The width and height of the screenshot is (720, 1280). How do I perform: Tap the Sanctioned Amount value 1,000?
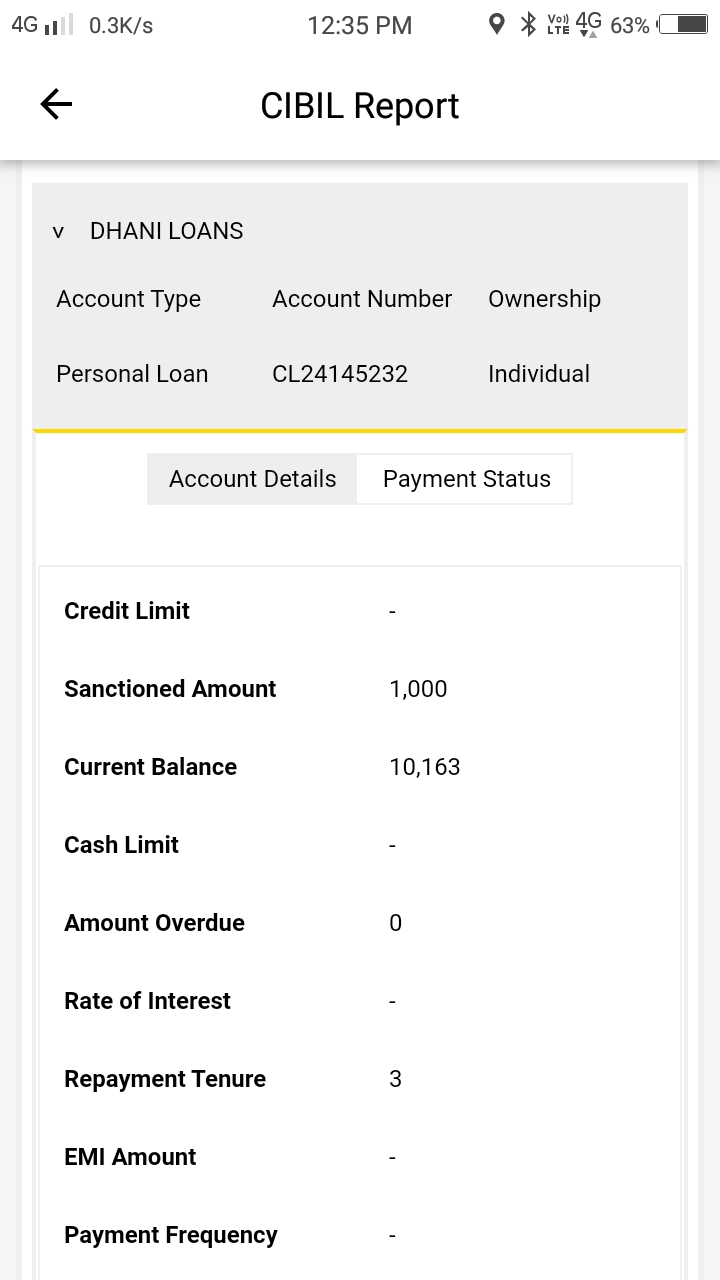418,689
